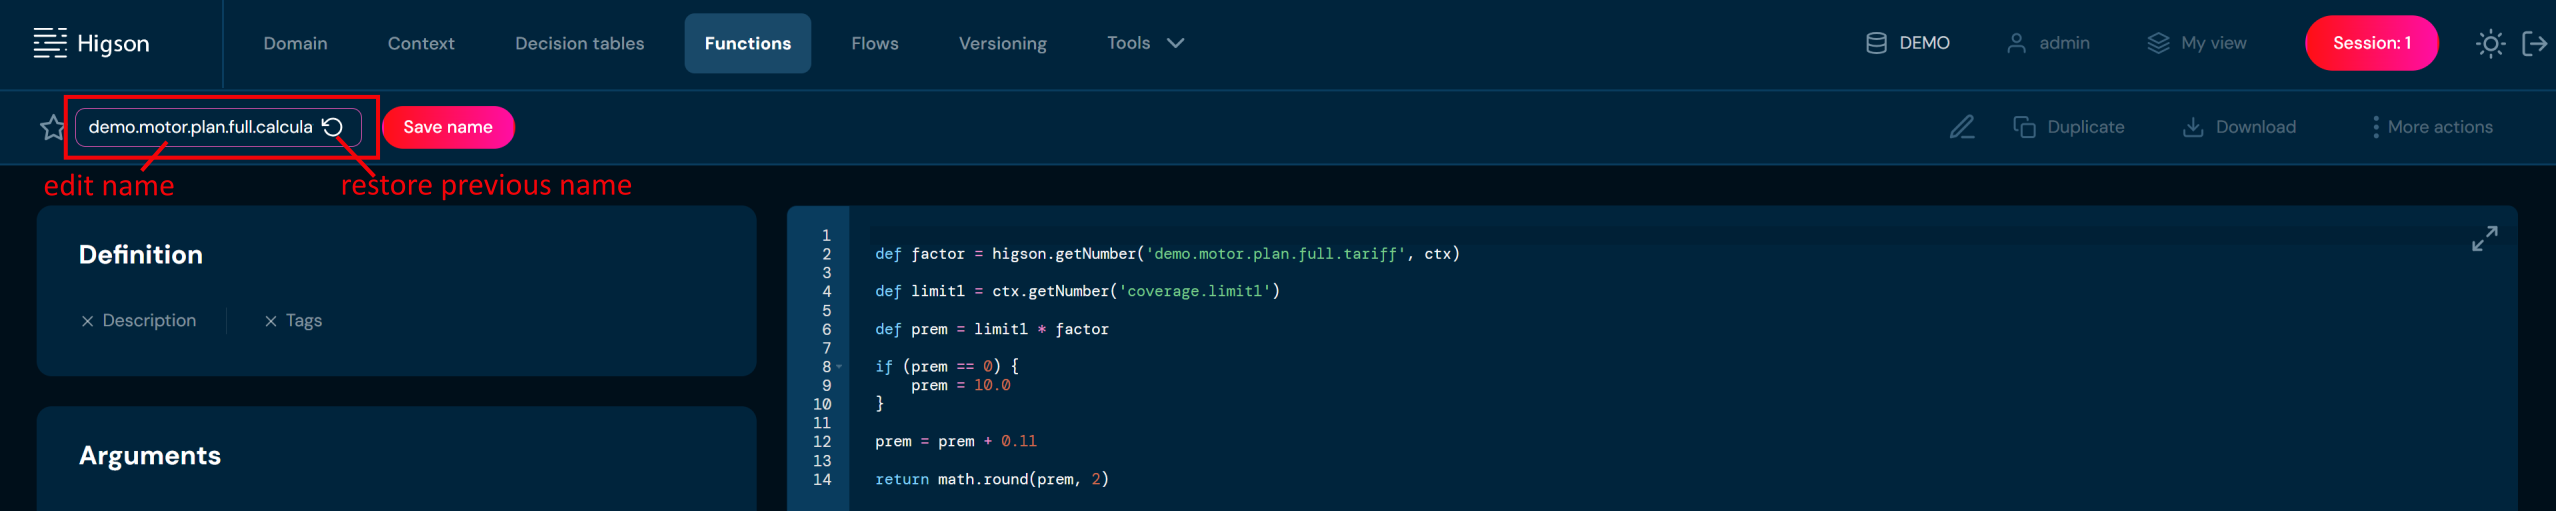Duplicate the current function
This screenshot has width=2556, height=511.
(x=2068, y=127)
